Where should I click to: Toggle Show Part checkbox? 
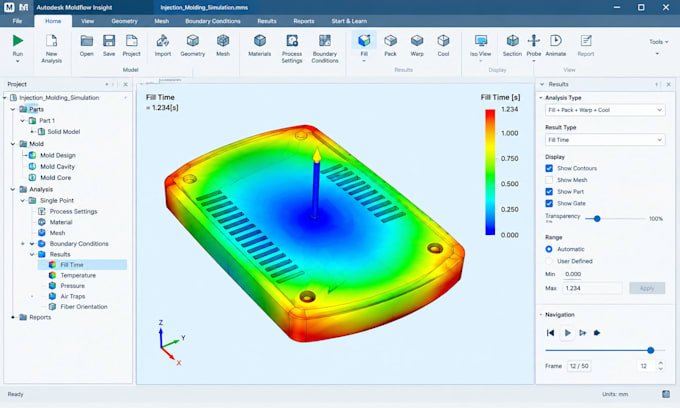[x=549, y=192]
